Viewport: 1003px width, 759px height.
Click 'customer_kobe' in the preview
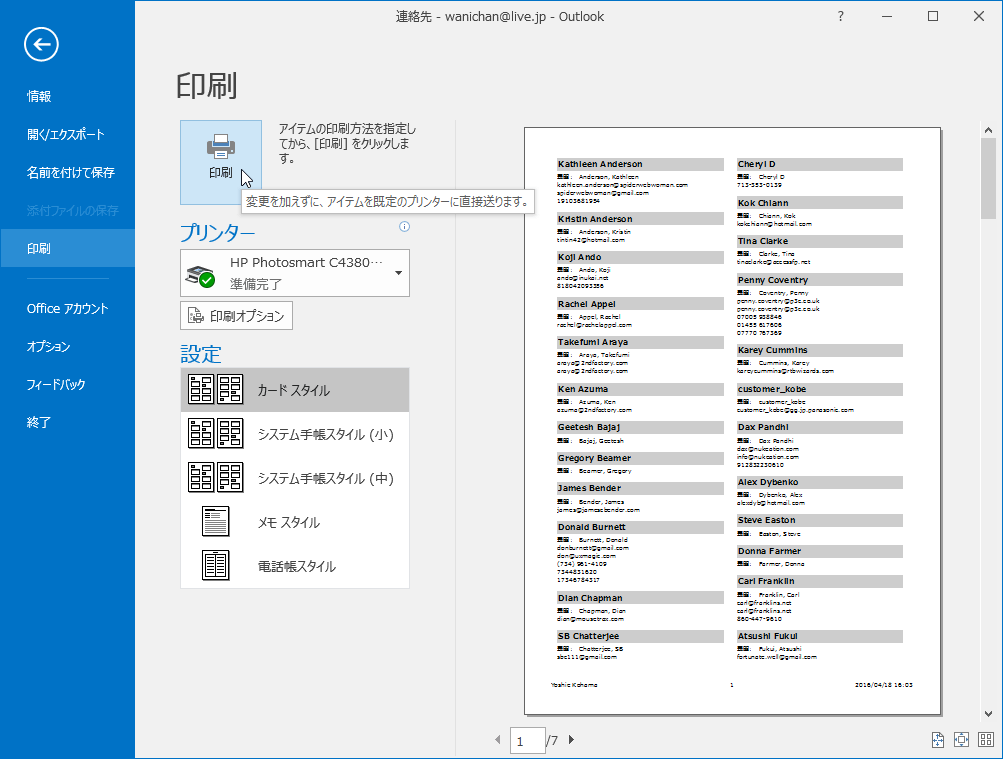(771, 389)
